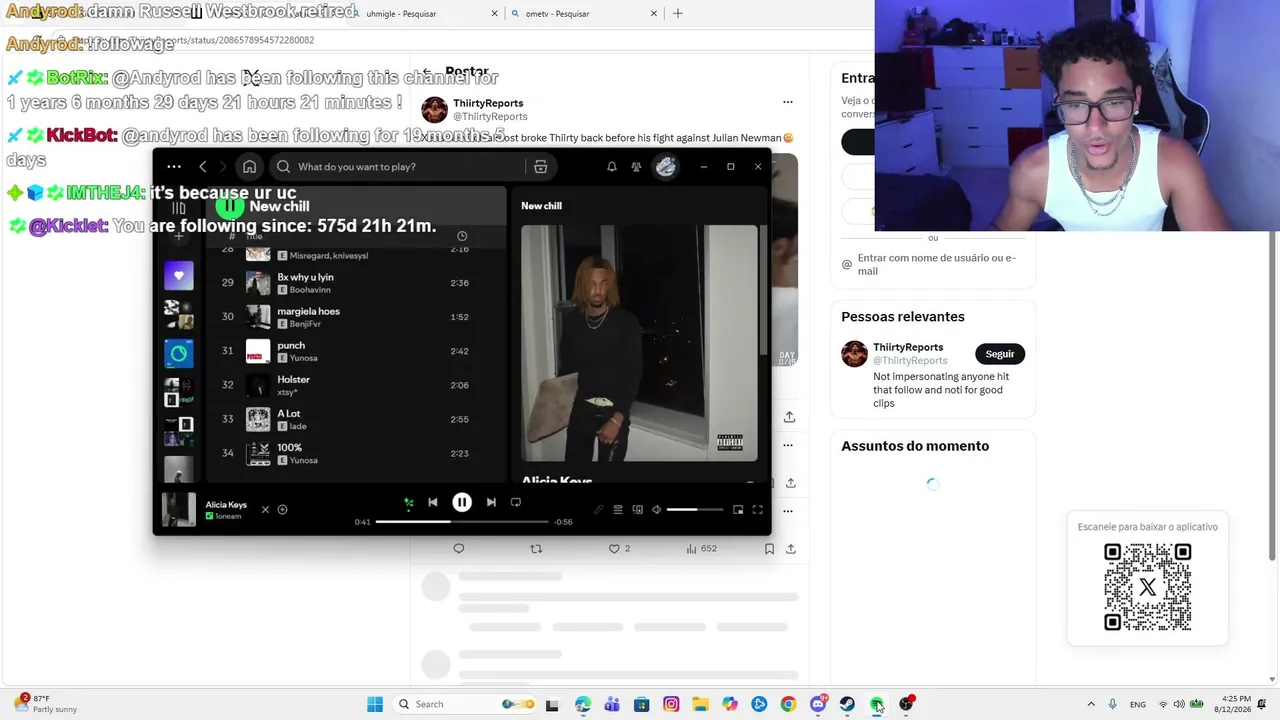Toggle repeat mode in Spotify
Image resolution: width=1280 pixels, height=720 pixels.
pos(516,502)
